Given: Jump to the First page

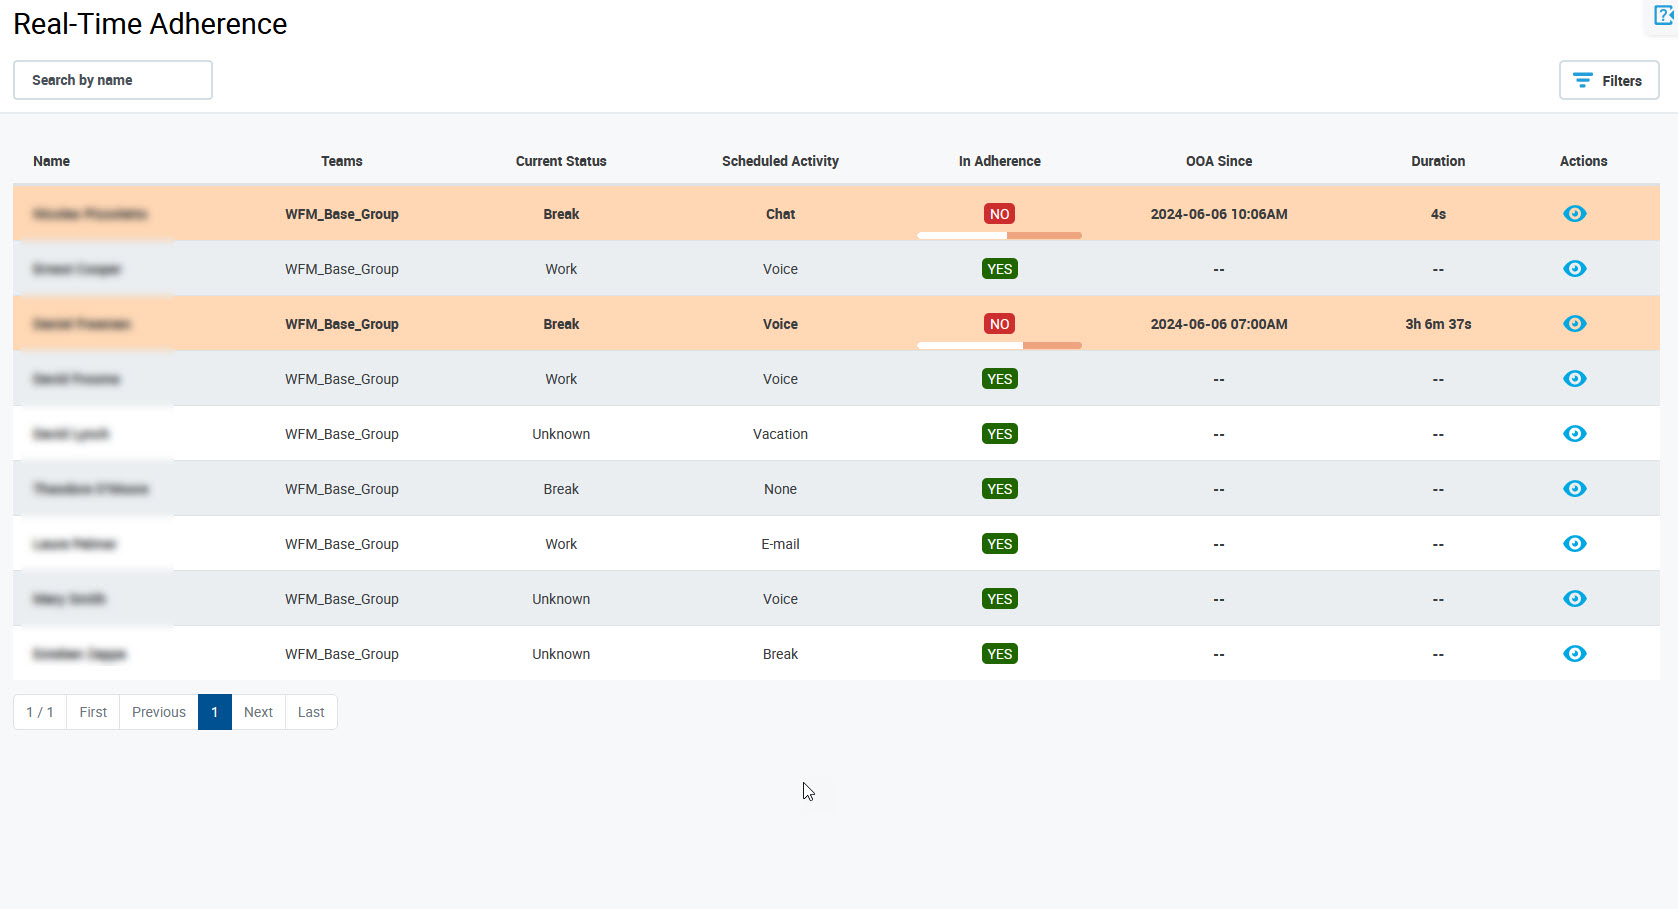Looking at the screenshot, I should pyautogui.click(x=93, y=712).
